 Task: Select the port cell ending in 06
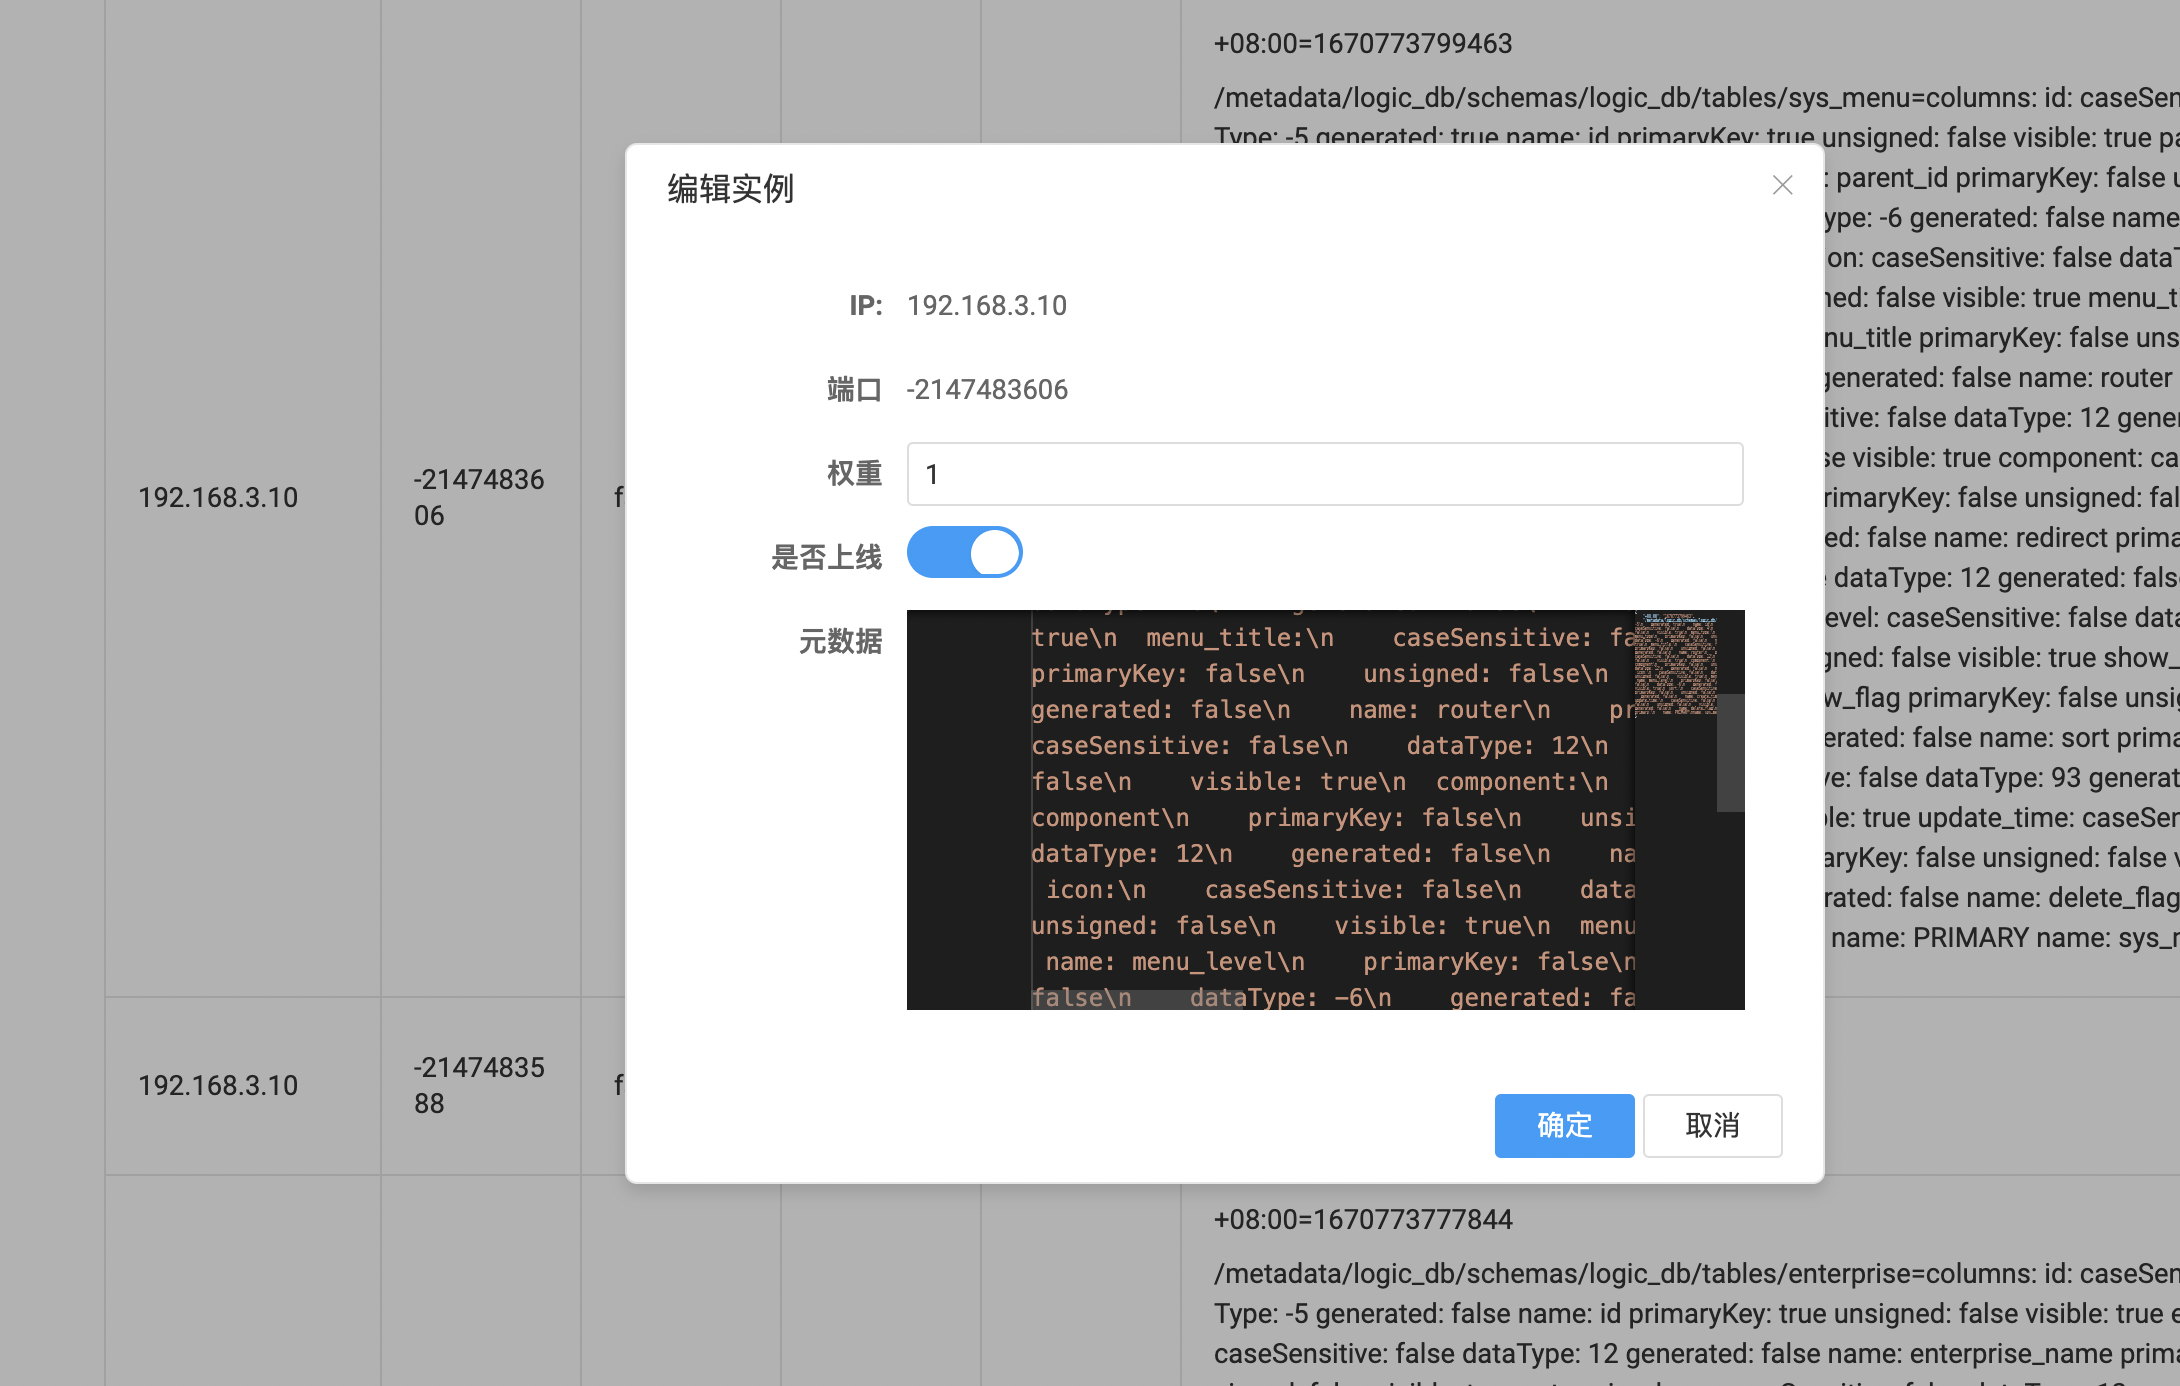click(x=478, y=498)
